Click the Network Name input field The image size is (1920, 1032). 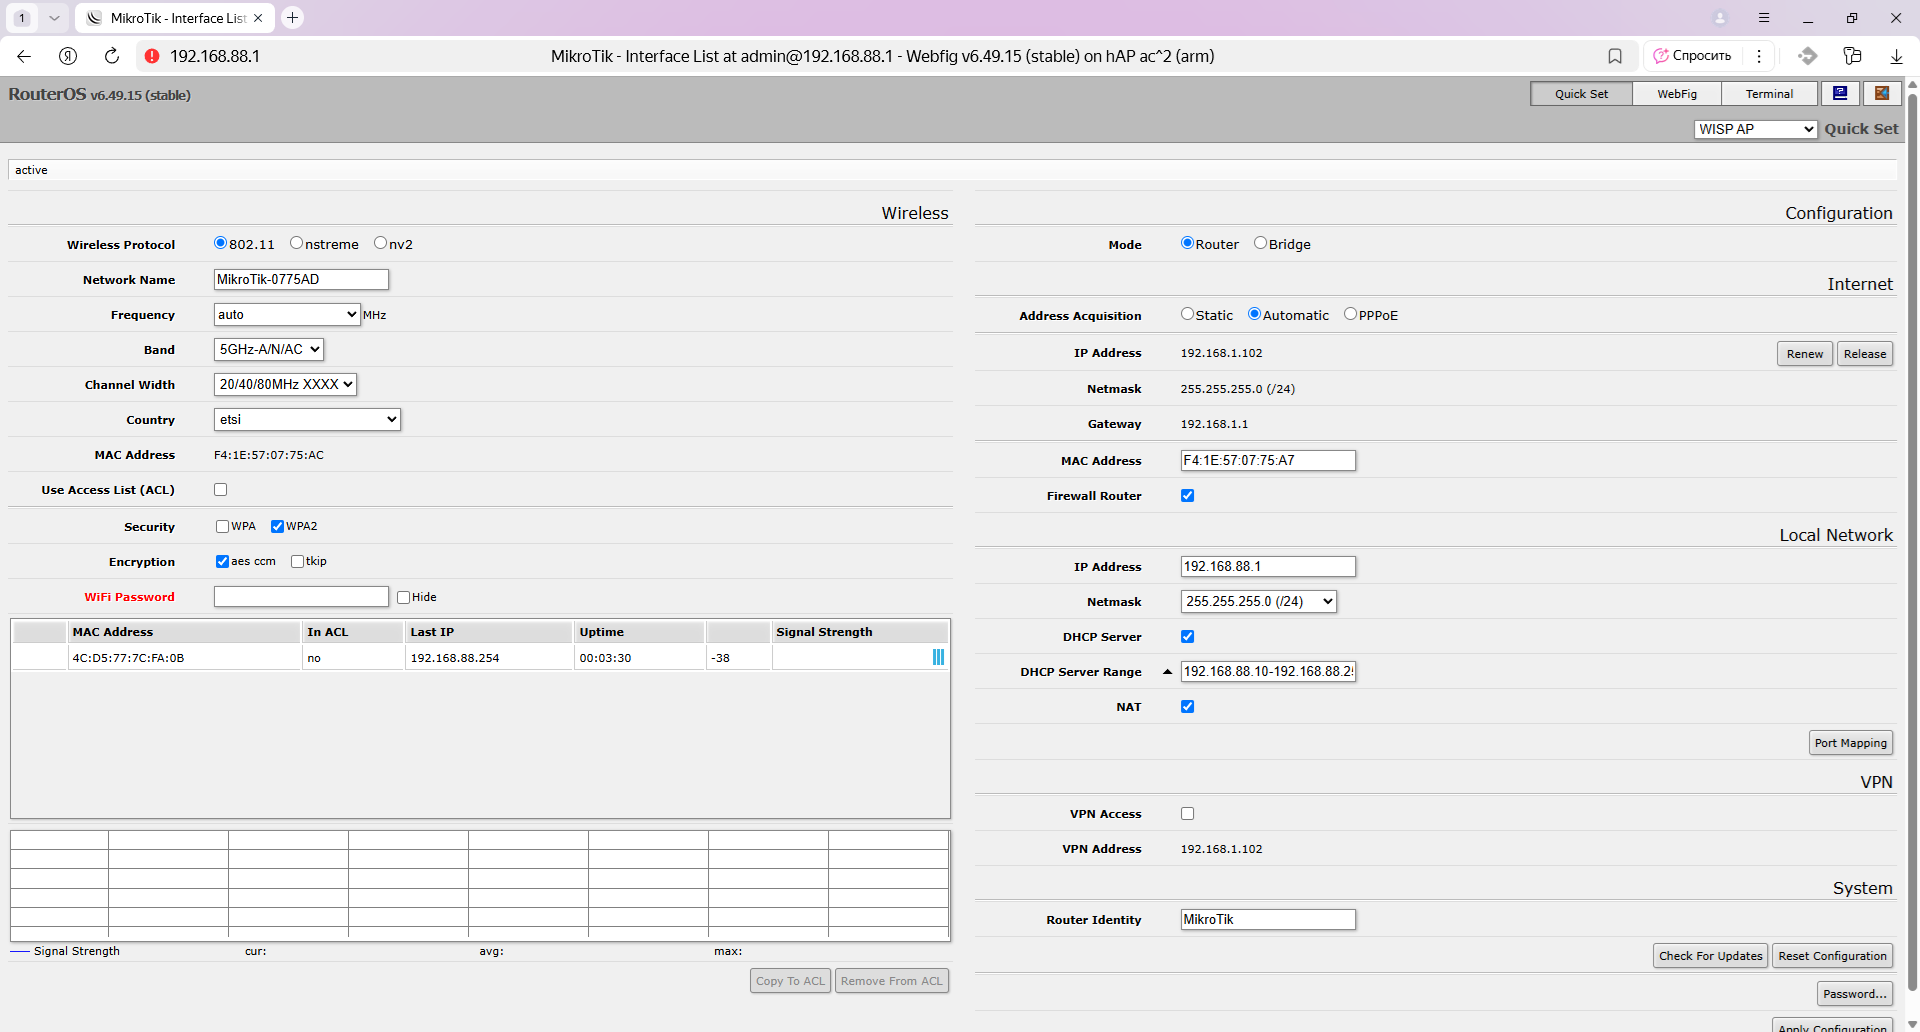point(301,279)
